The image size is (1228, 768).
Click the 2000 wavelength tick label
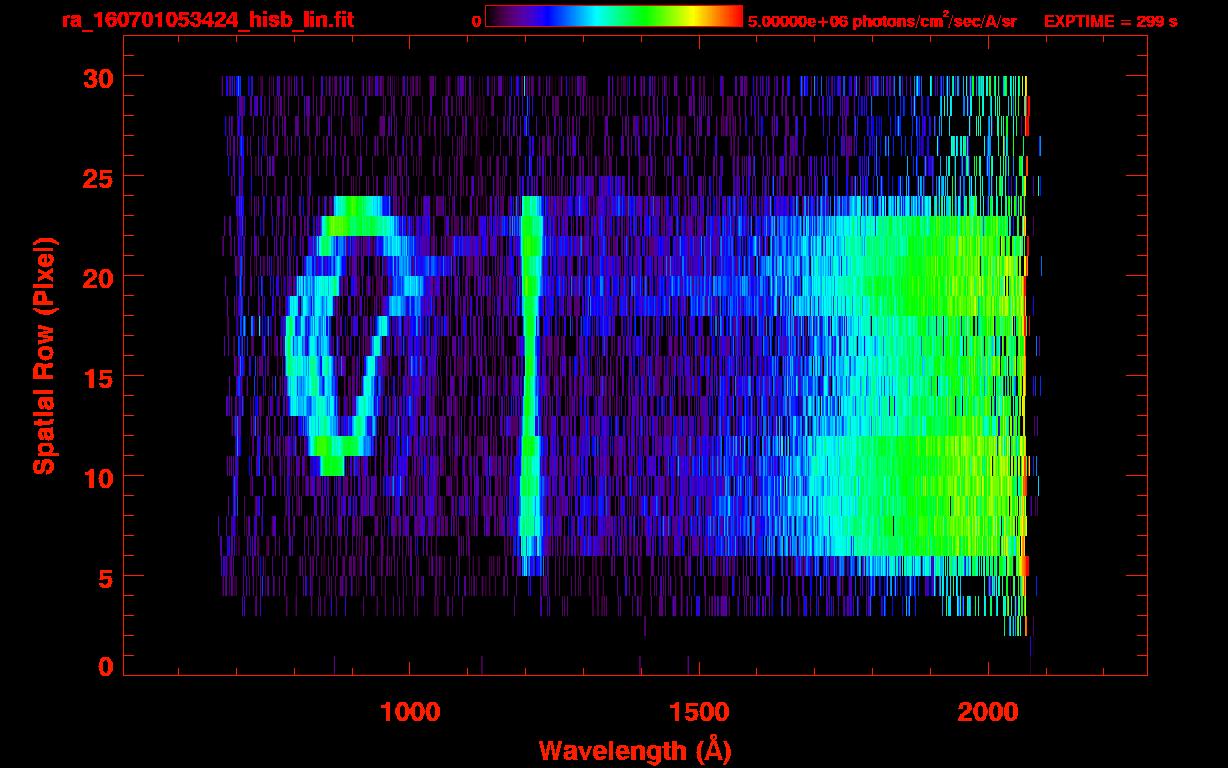987,711
